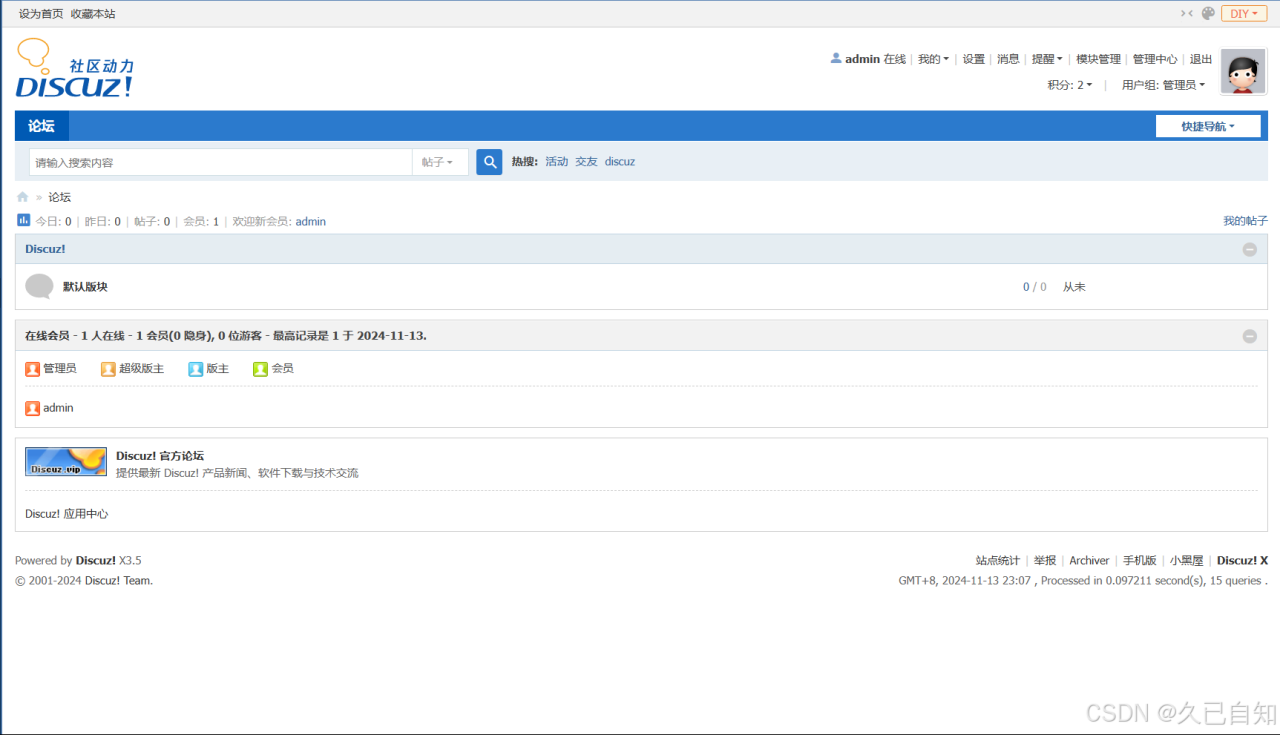Expand the 我的 menu
Image resolution: width=1280 pixels, height=735 pixels.
[x=933, y=59]
